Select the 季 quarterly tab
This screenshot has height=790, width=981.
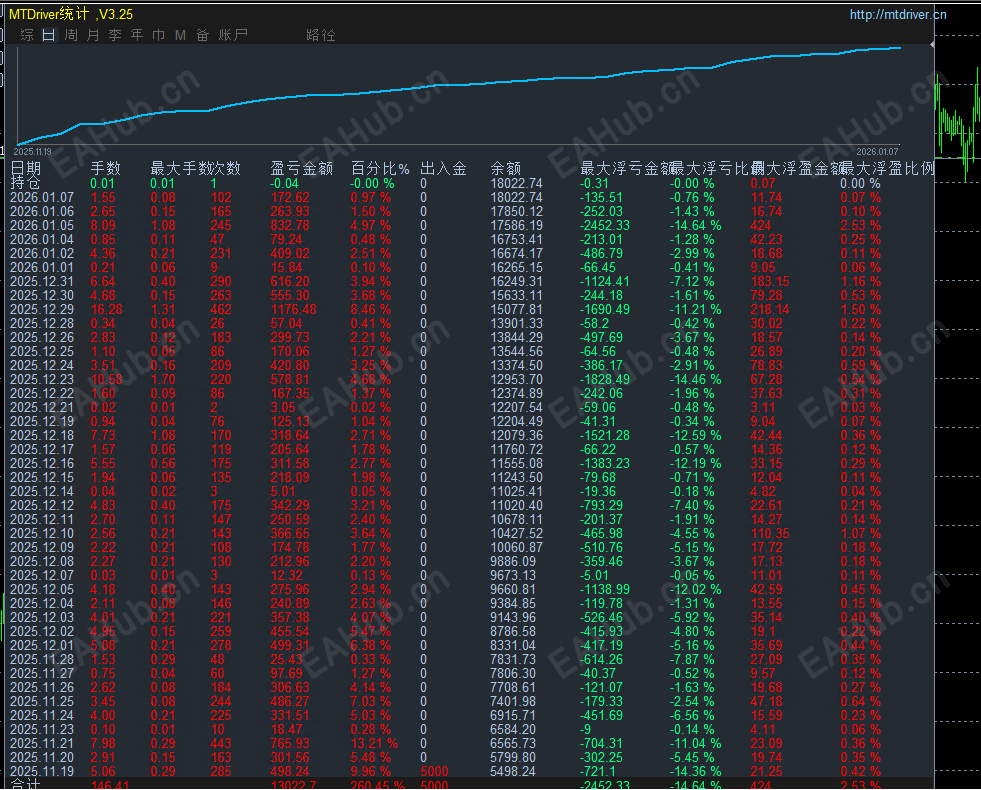[x=115, y=35]
